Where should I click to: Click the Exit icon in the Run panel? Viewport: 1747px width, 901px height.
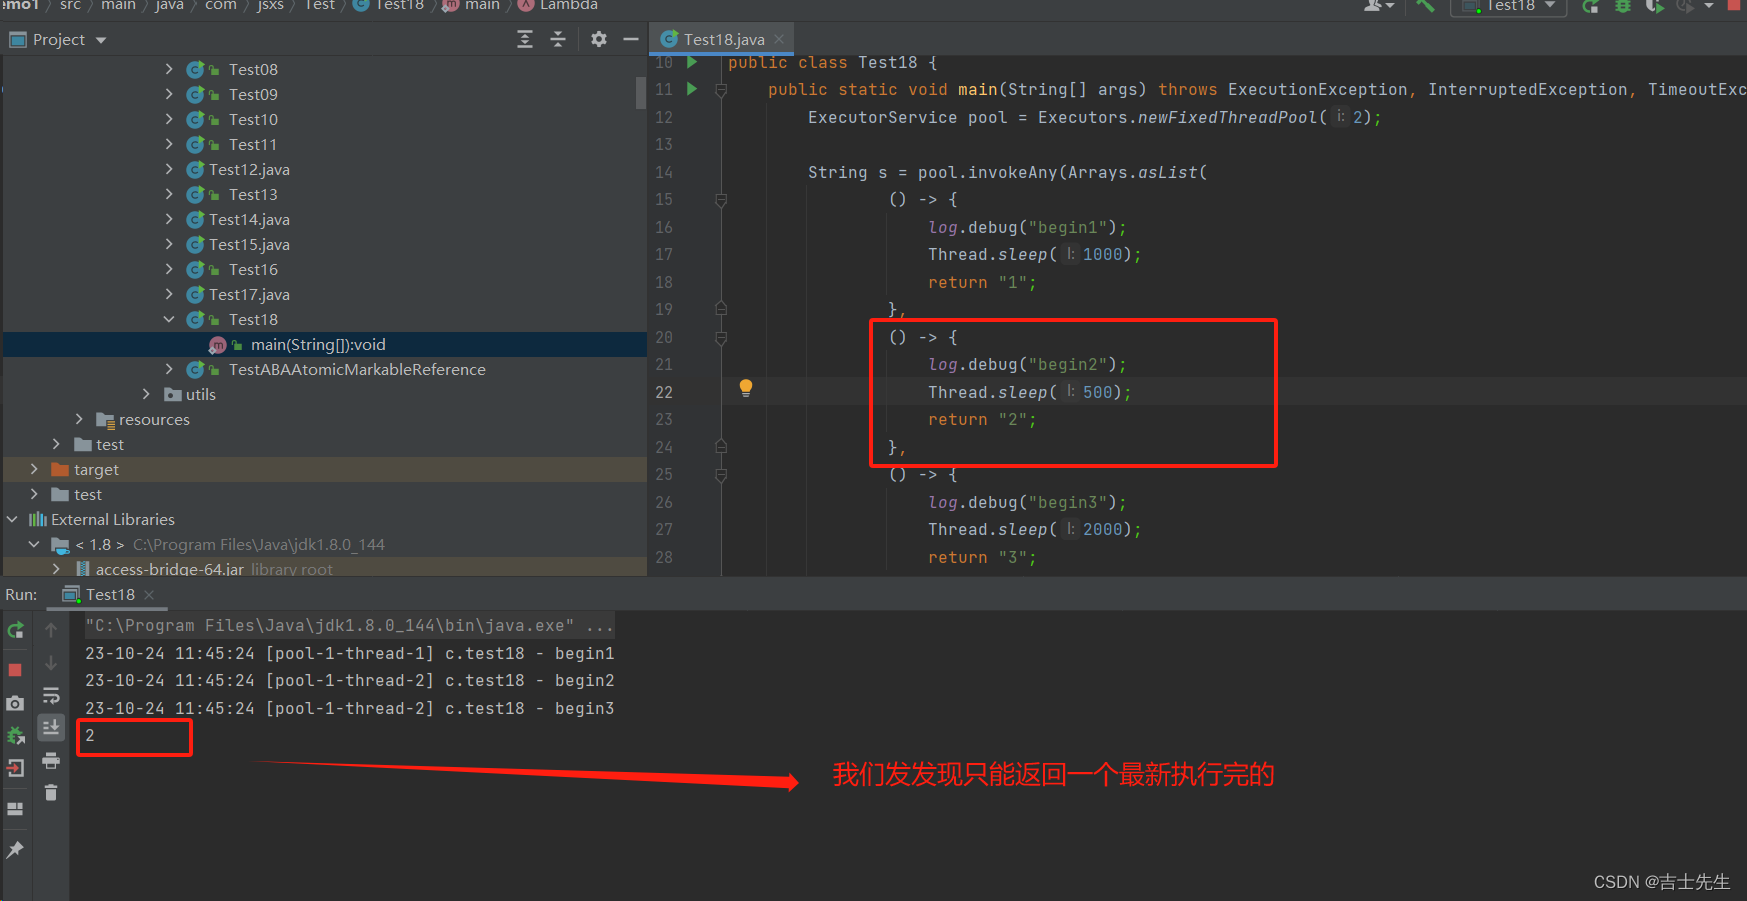coord(15,769)
